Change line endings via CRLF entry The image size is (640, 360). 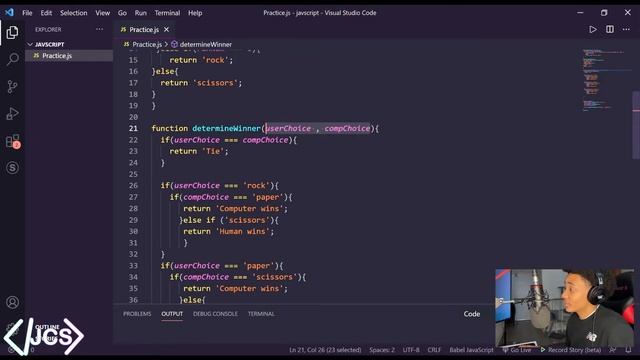(x=434, y=350)
